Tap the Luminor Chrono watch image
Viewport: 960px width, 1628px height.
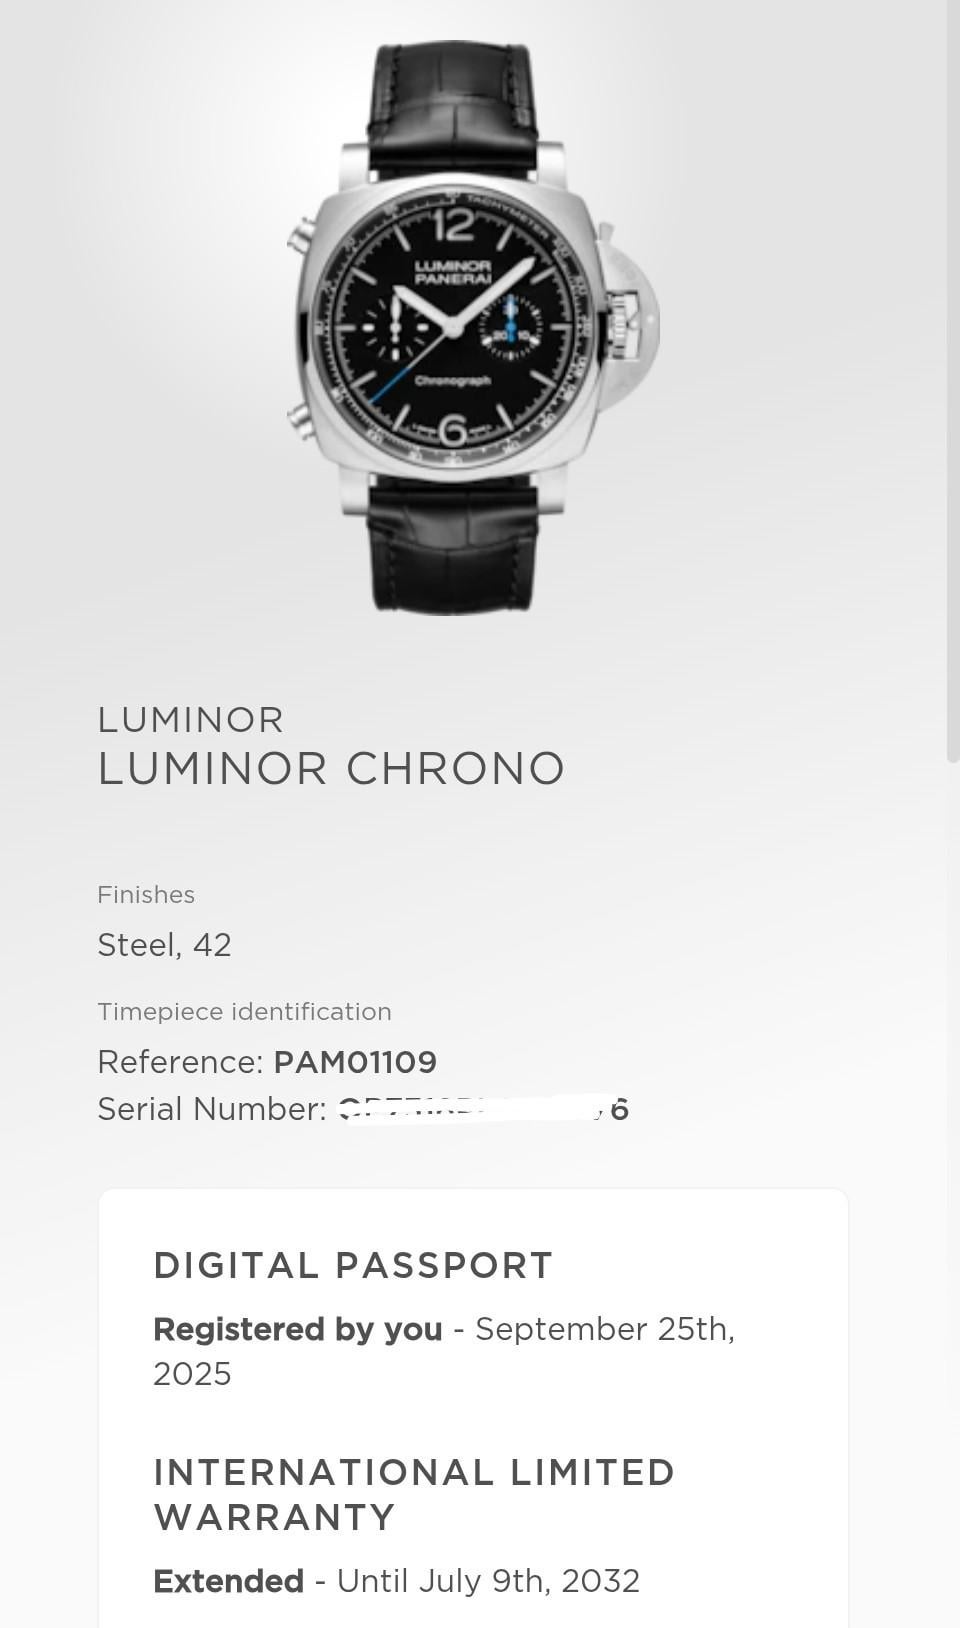pos(472,328)
